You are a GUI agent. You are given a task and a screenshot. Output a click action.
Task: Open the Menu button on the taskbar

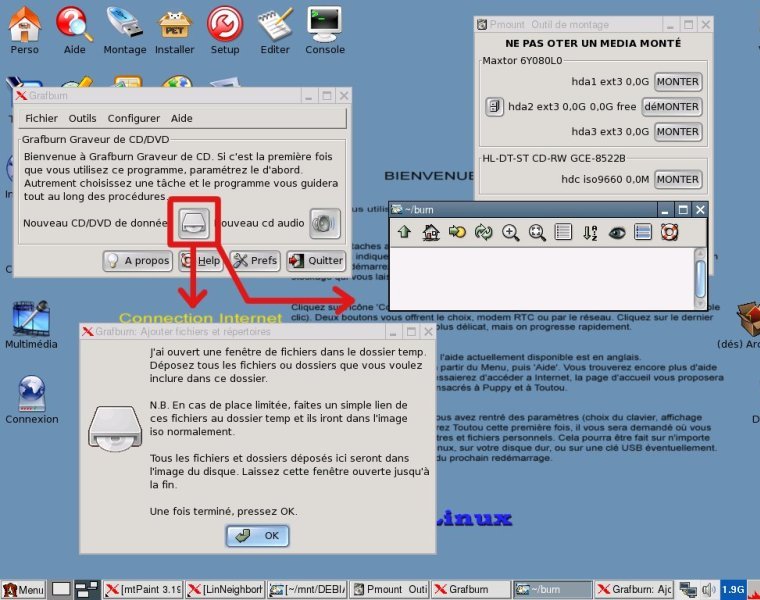pos(23,590)
